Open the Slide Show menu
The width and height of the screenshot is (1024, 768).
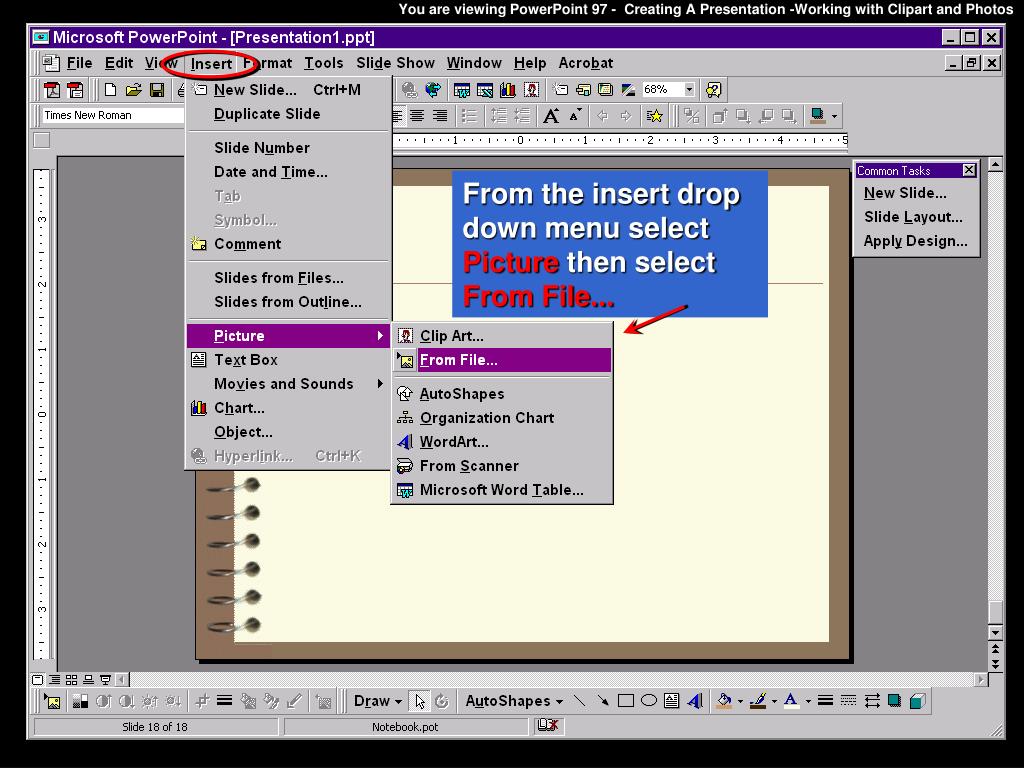395,63
